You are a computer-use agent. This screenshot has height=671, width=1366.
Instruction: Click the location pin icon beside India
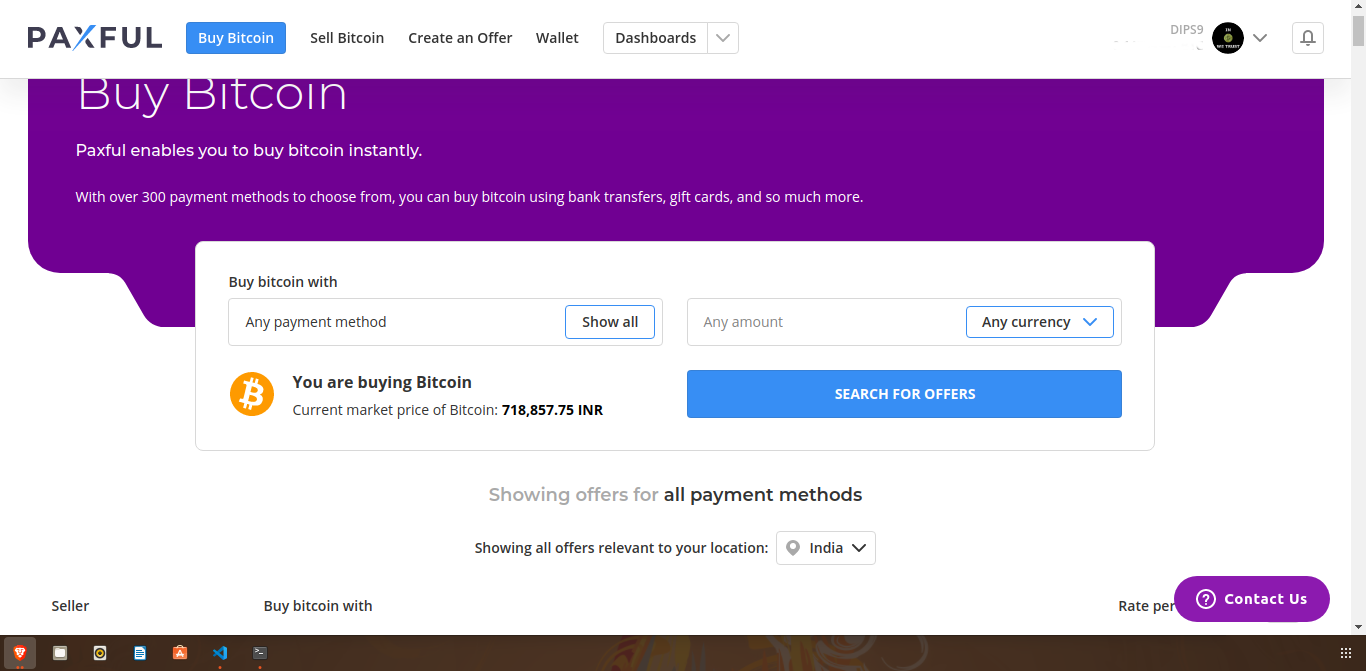pos(793,548)
